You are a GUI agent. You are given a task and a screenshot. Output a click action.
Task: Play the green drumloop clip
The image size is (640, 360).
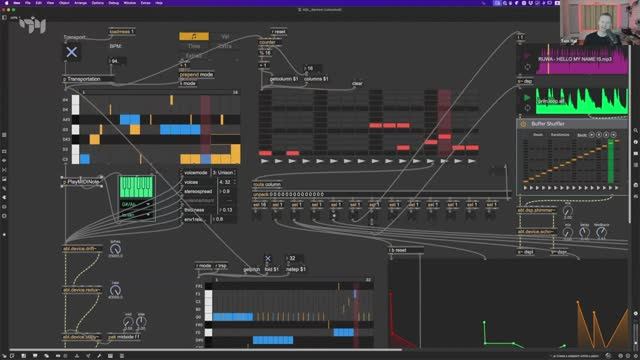point(527,98)
